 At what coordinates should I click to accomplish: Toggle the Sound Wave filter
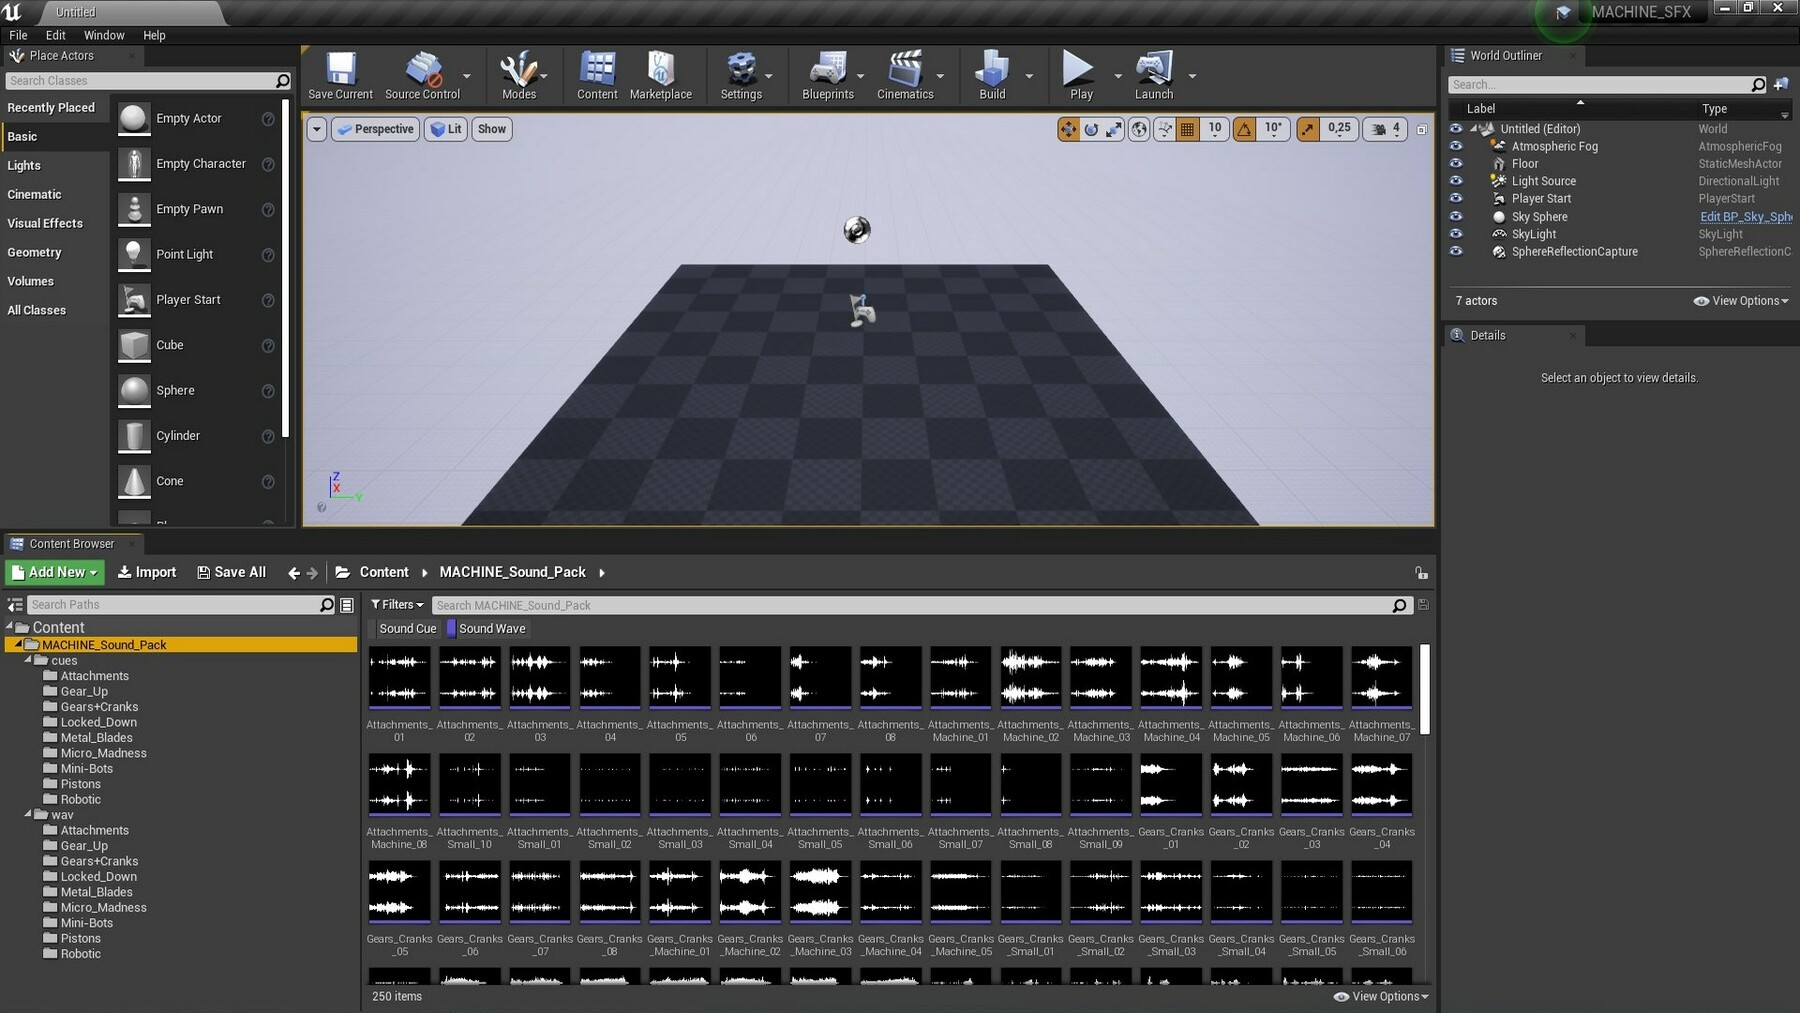[491, 629]
